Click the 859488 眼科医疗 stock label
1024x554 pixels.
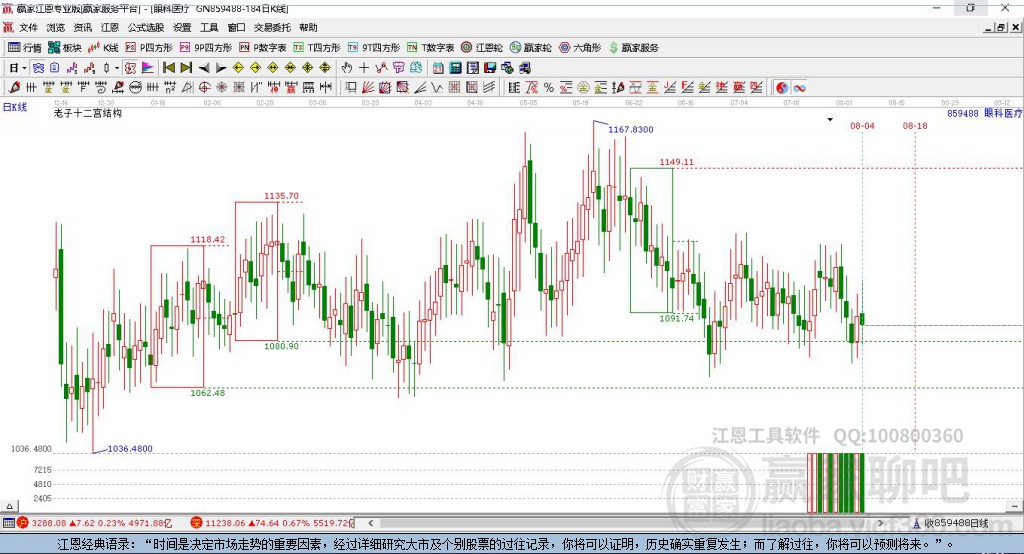(984, 113)
